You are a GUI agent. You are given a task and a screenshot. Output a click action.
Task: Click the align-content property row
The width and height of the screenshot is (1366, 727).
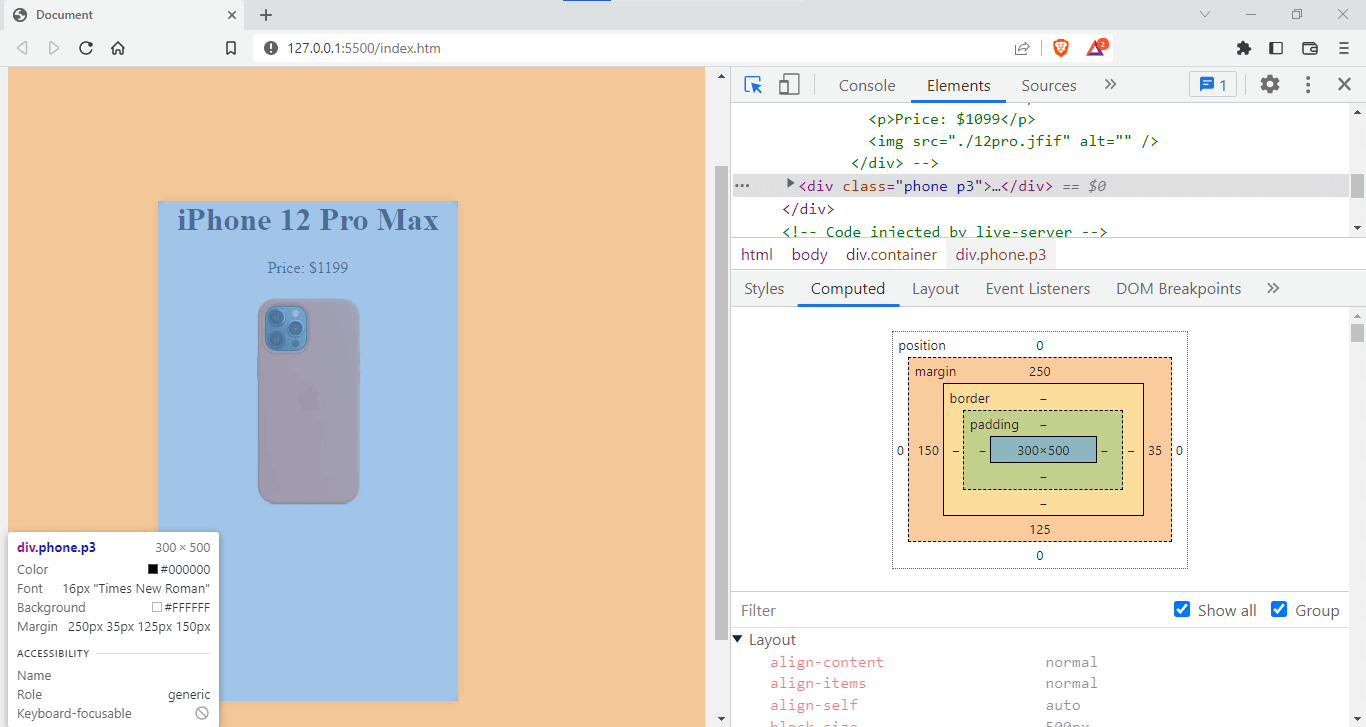pos(1040,662)
